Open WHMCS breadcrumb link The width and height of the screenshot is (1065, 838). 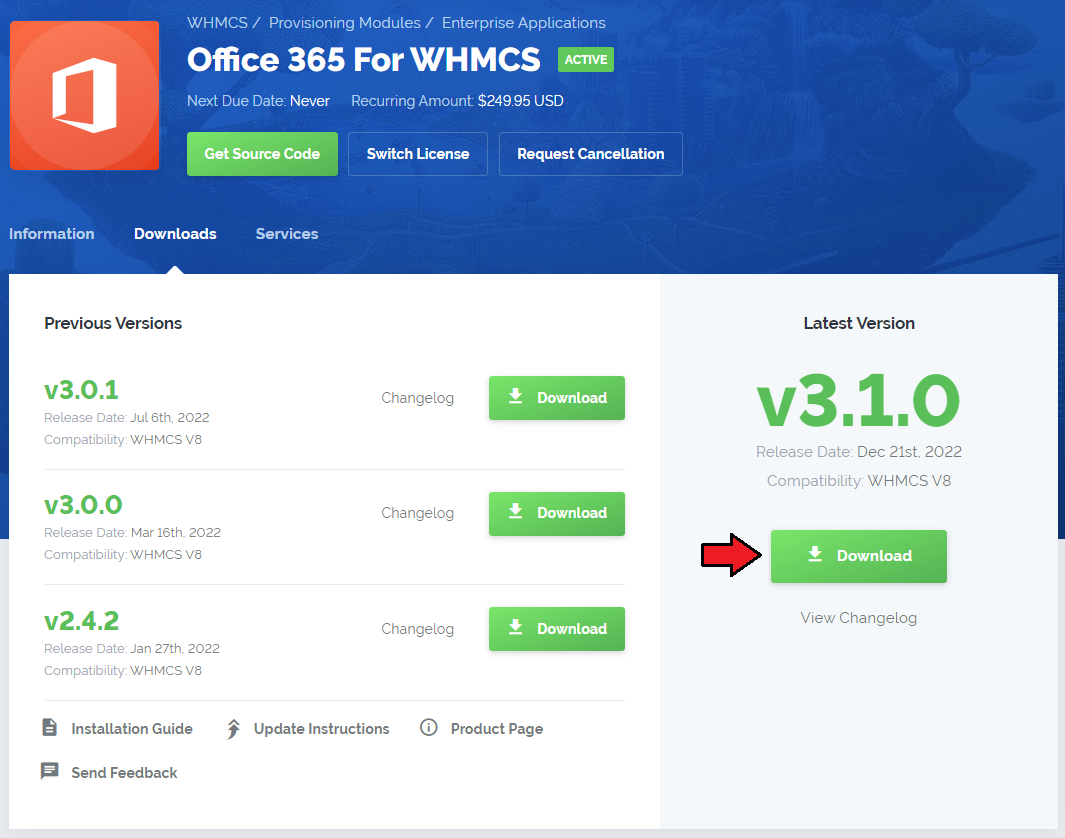(217, 22)
